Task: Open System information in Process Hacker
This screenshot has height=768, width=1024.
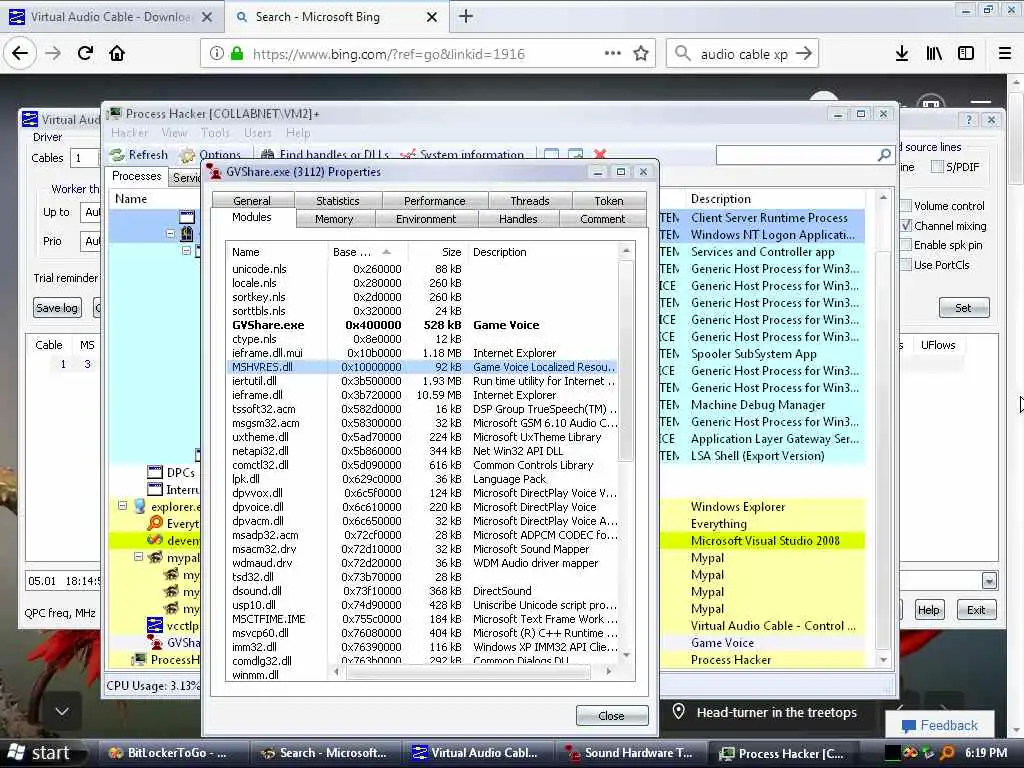Action: (462, 155)
